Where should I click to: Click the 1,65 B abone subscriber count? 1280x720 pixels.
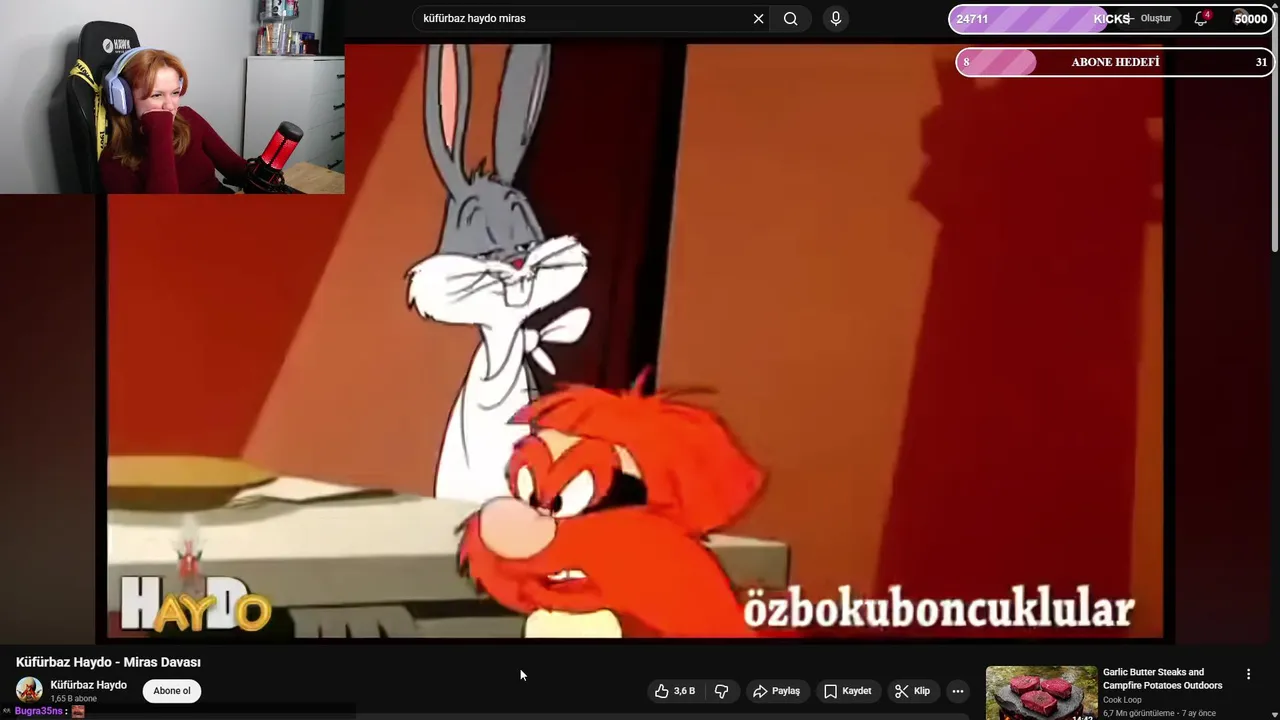(74, 699)
